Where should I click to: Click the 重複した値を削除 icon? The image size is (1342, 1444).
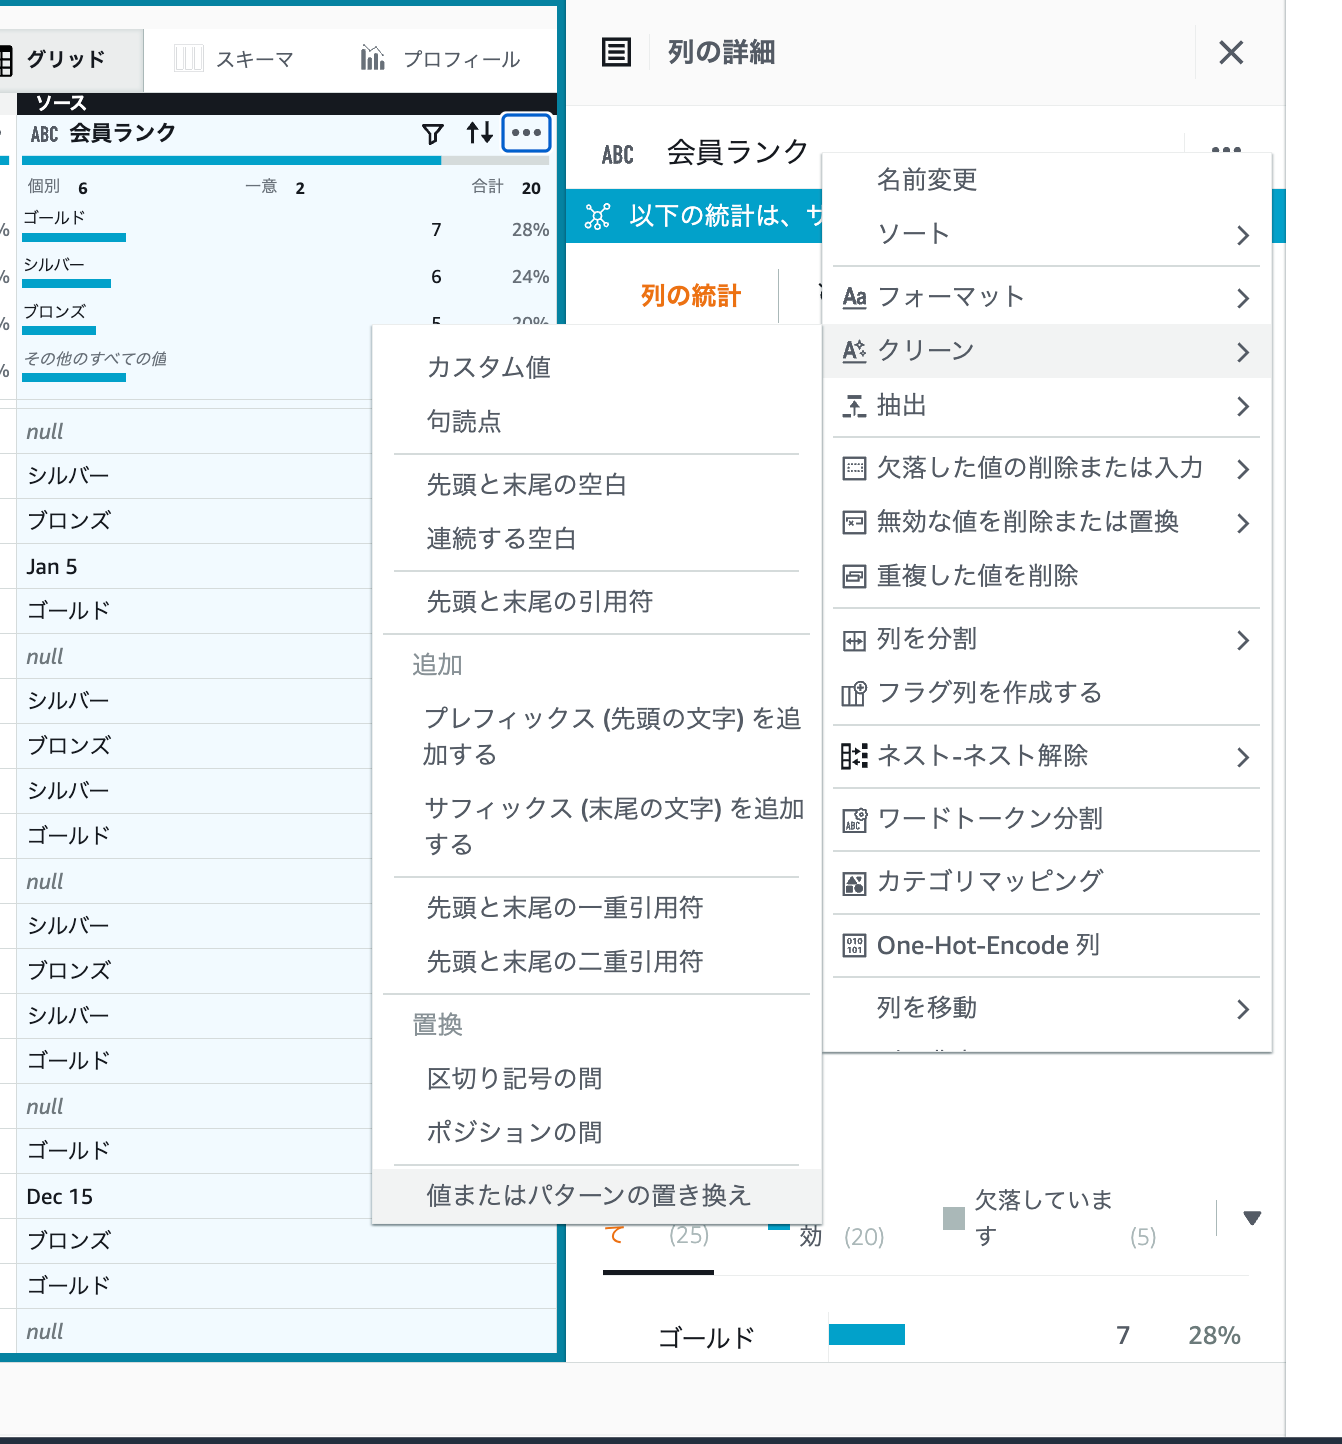pyautogui.click(x=854, y=576)
